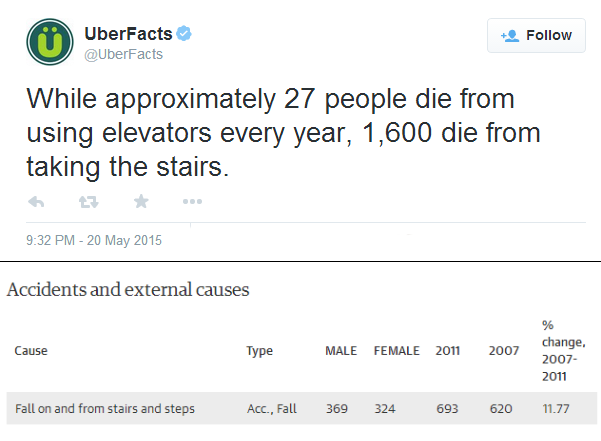Screen dimensions: 601x441
Task: Retweet using the retweet arrows icon
Action: click(x=89, y=202)
